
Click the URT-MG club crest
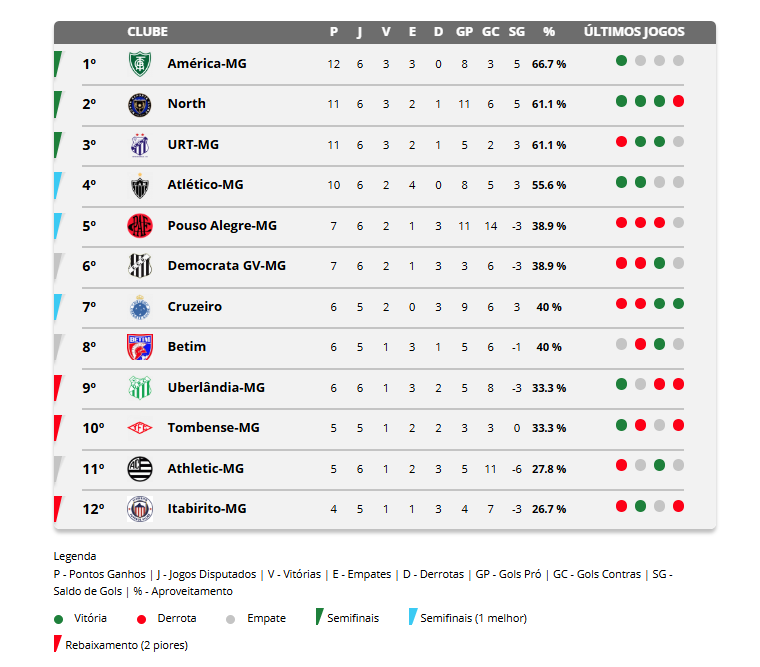pos(139,145)
